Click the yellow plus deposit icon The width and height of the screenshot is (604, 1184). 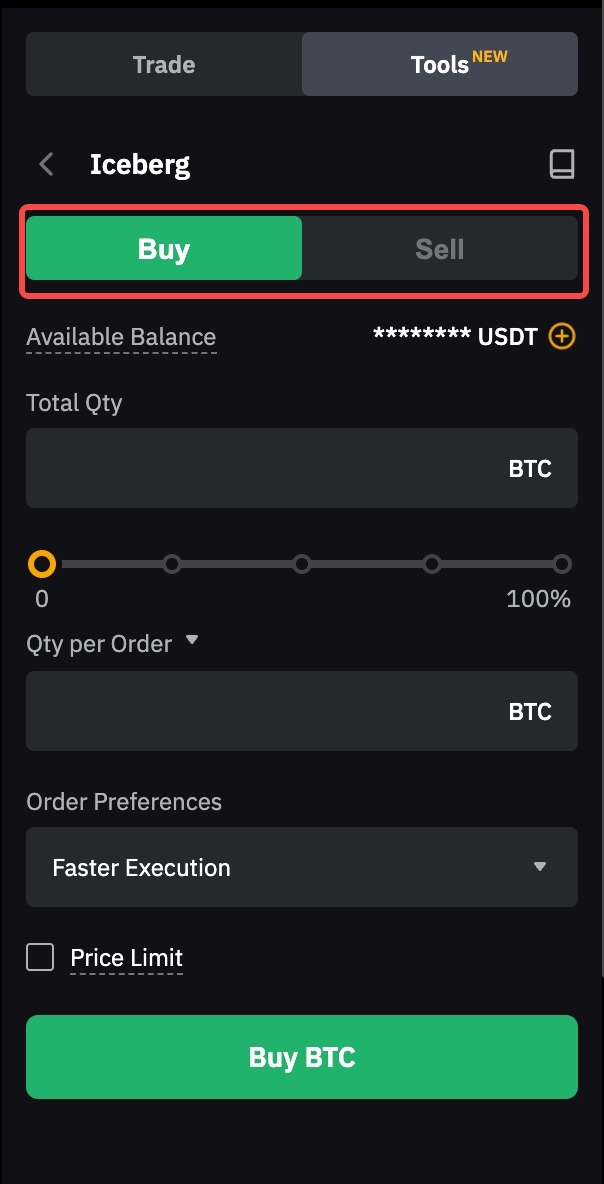(x=563, y=336)
